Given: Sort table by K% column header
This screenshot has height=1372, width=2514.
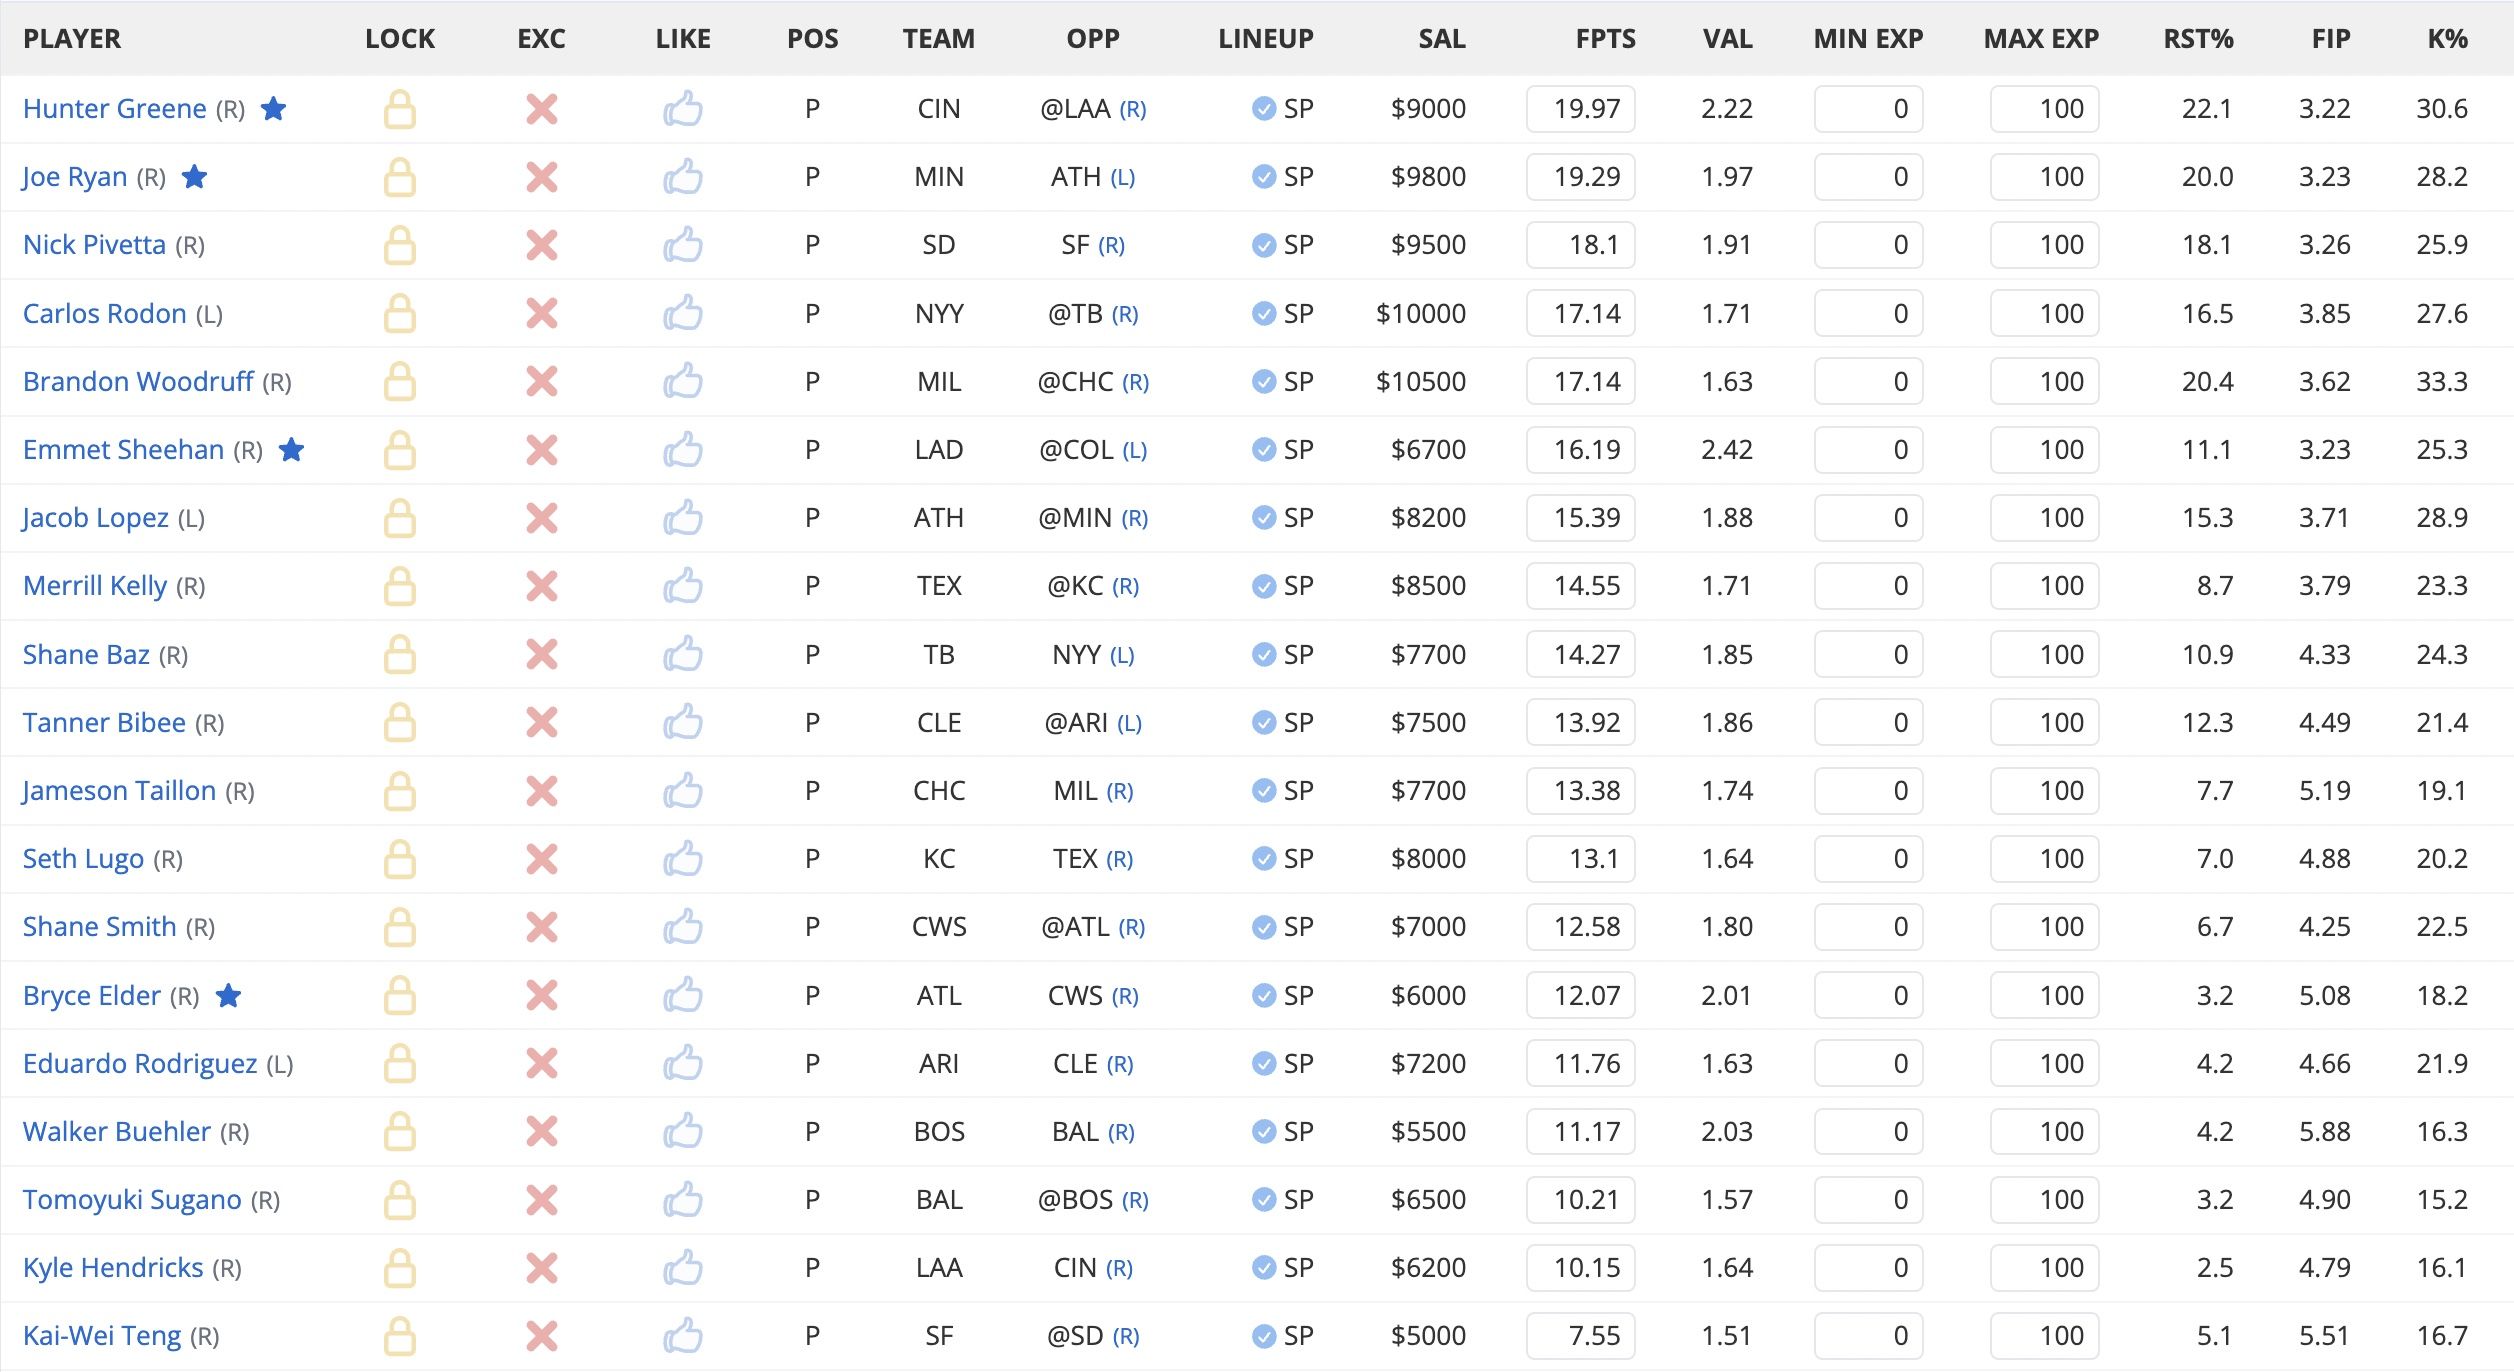Looking at the screenshot, I should point(2448,39).
